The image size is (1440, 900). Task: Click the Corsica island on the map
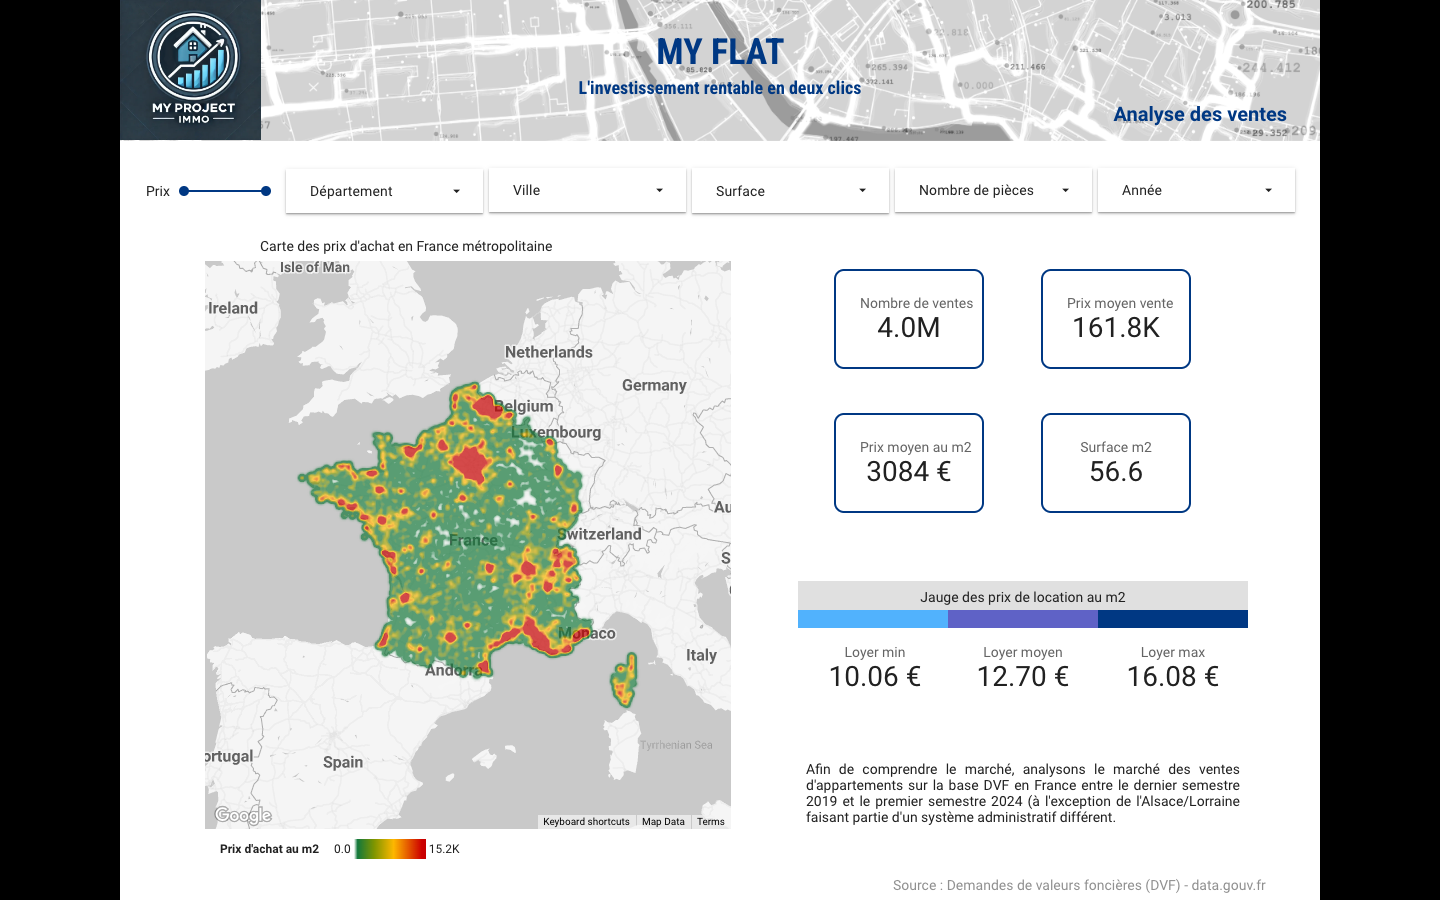(624, 680)
